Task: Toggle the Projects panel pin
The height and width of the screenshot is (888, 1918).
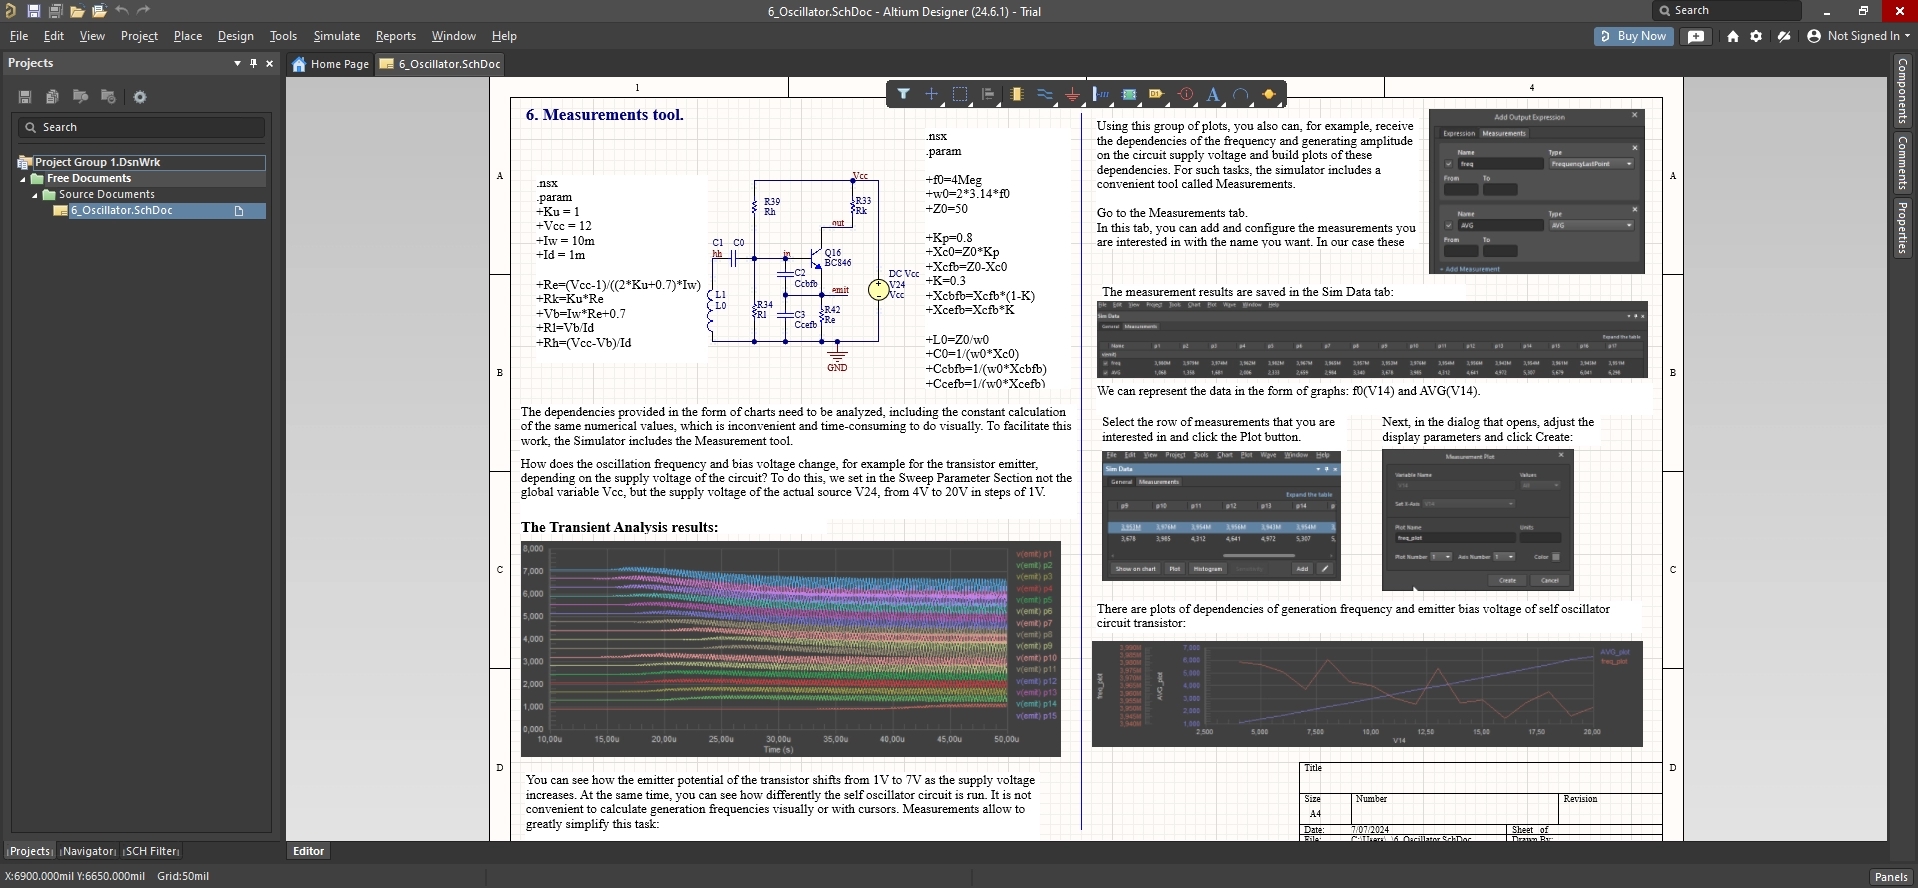Action: tap(253, 63)
